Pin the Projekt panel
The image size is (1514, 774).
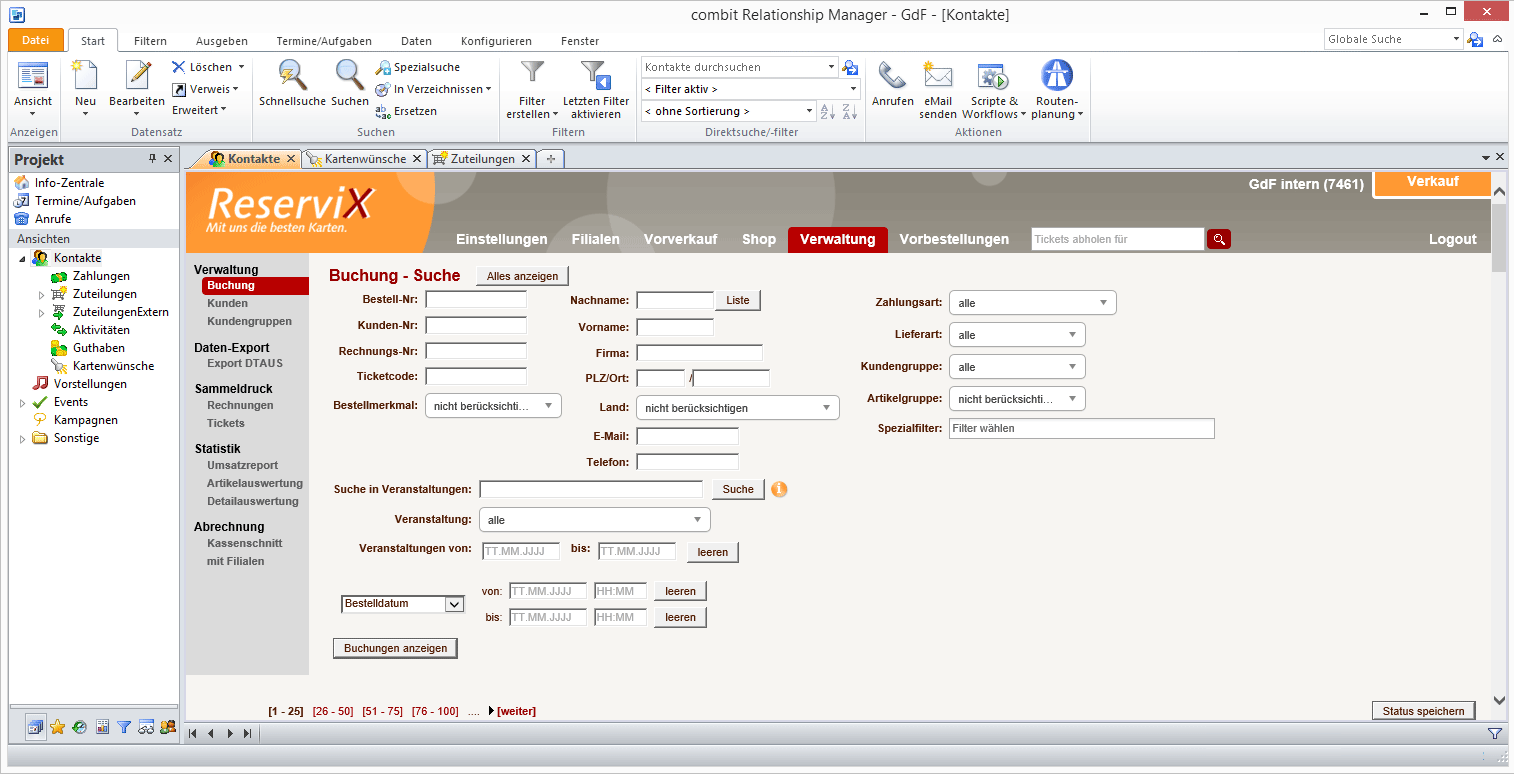pyautogui.click(x=153, y=159)
